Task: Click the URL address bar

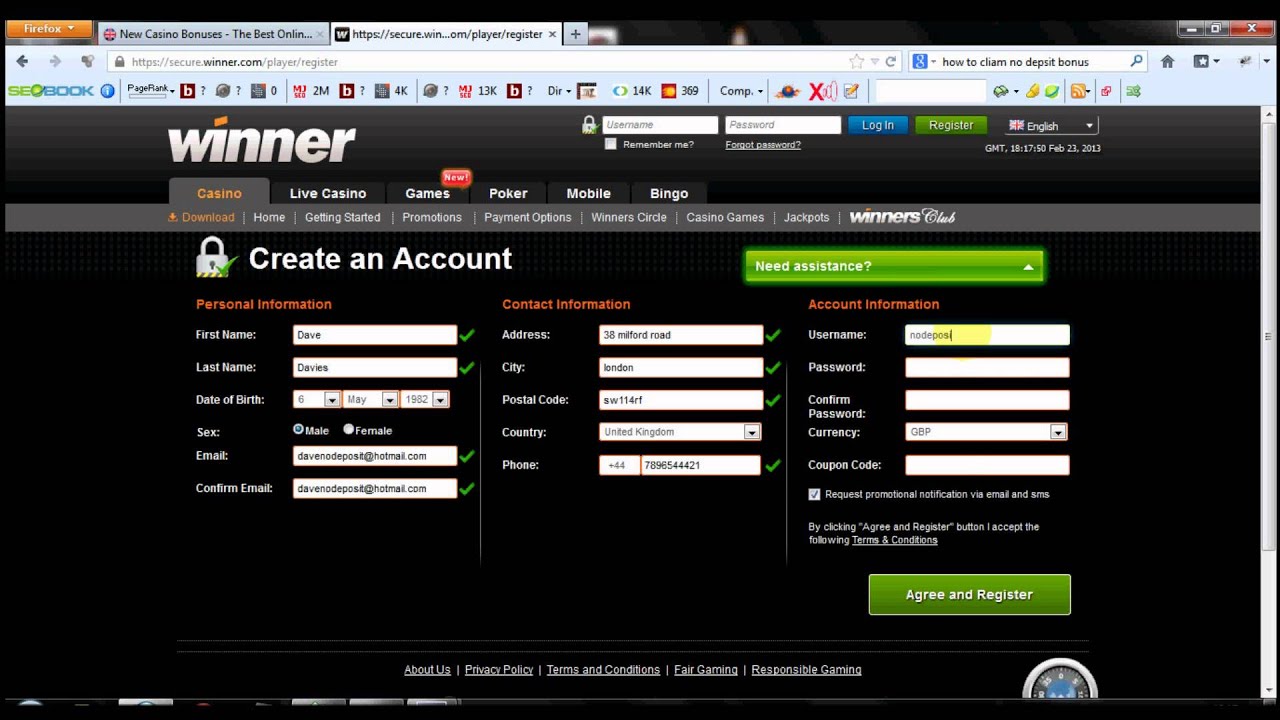Action: [x=480, y=61]
